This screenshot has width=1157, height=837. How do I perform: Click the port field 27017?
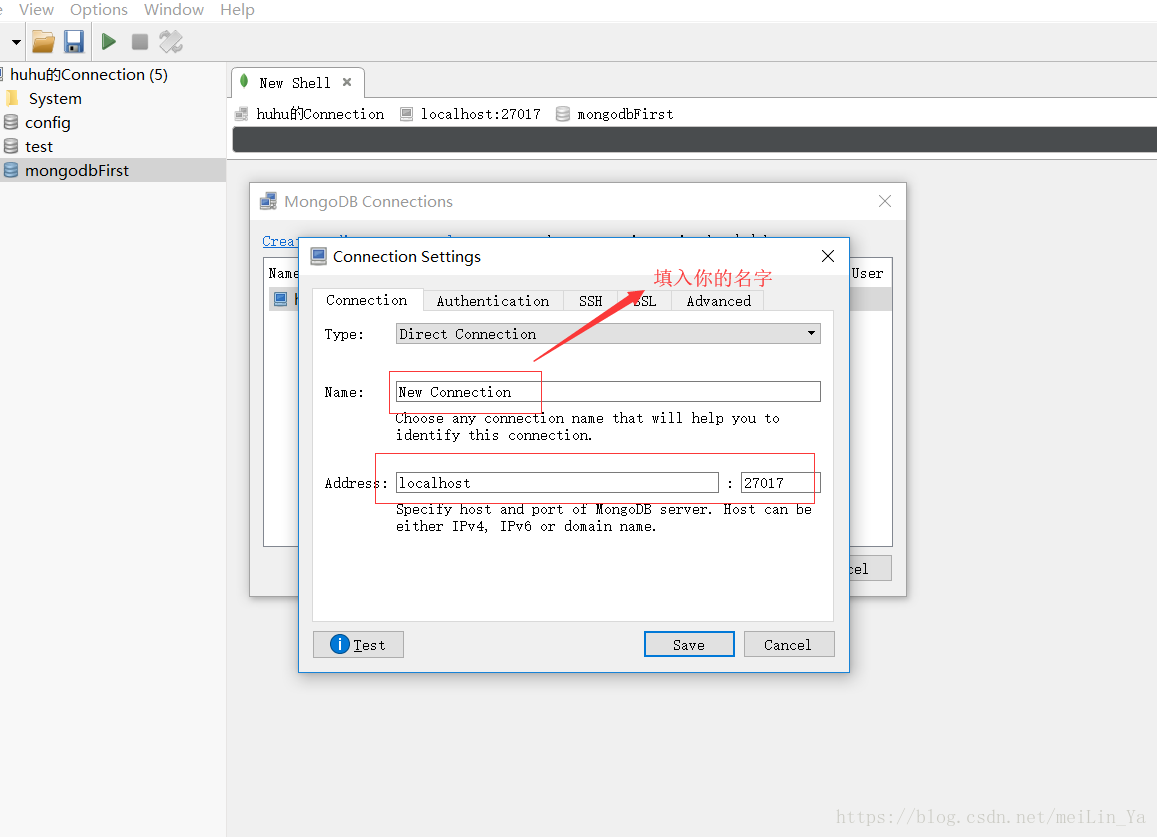coord(781,483)
